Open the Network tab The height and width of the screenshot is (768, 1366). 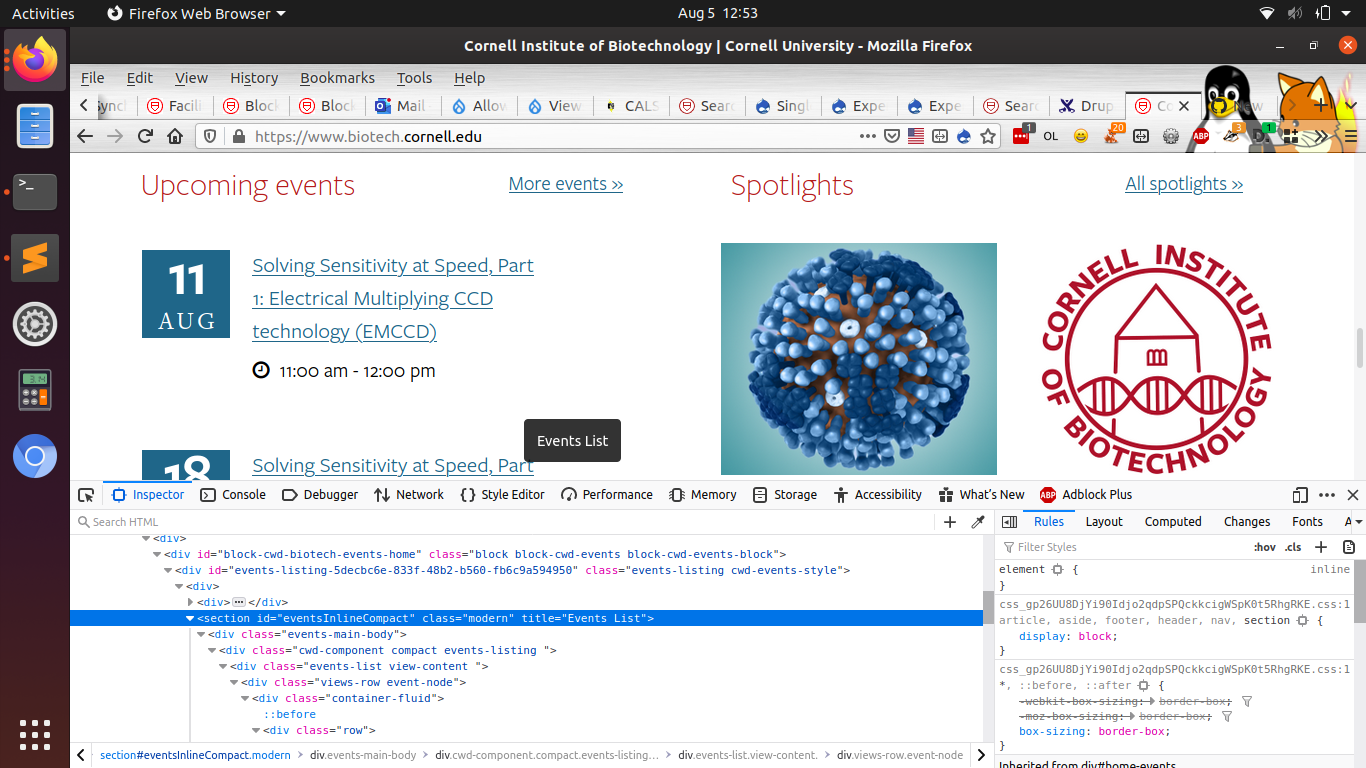tap(409, 495)
